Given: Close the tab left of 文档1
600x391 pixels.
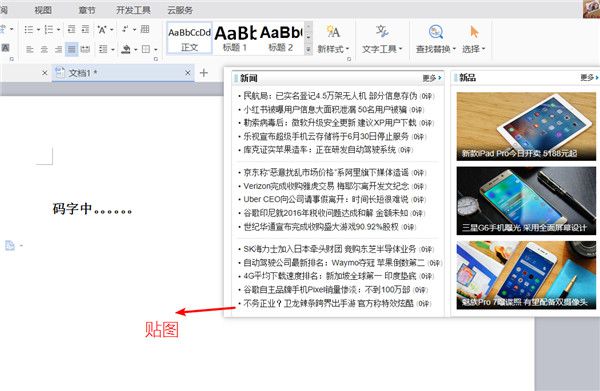Looking at the screenshot, I should point(44,73).
